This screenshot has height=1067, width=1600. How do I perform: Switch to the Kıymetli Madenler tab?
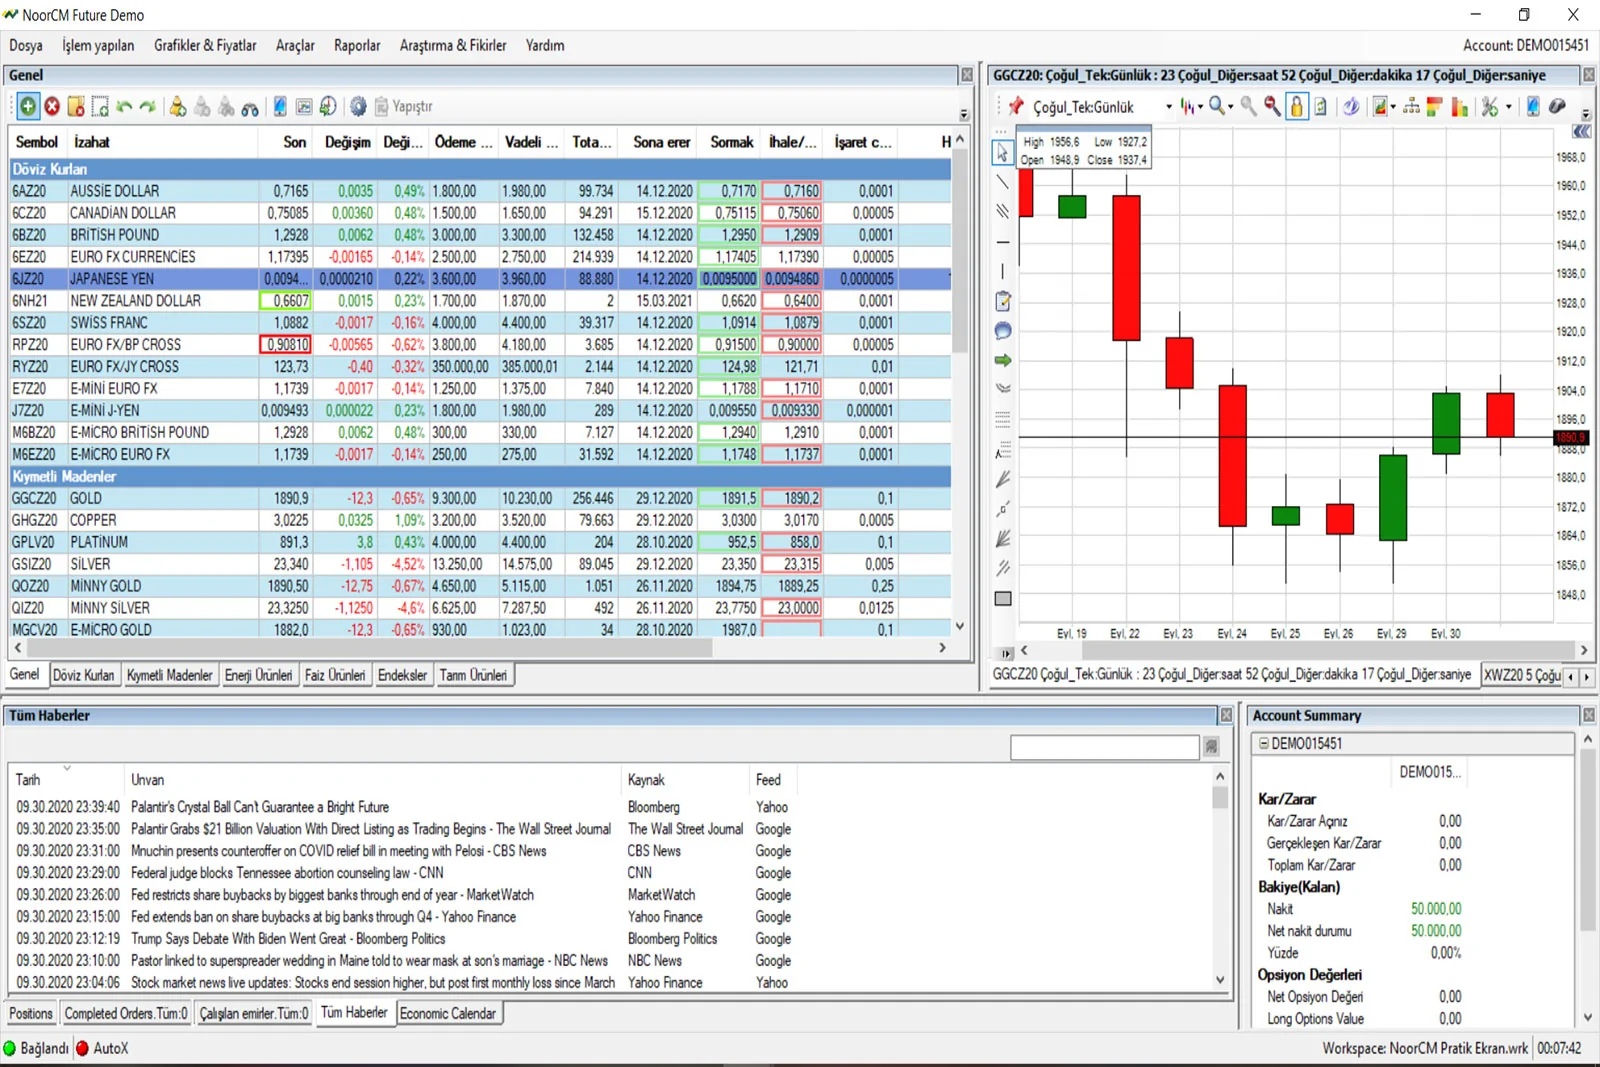[x=169, y=675]
